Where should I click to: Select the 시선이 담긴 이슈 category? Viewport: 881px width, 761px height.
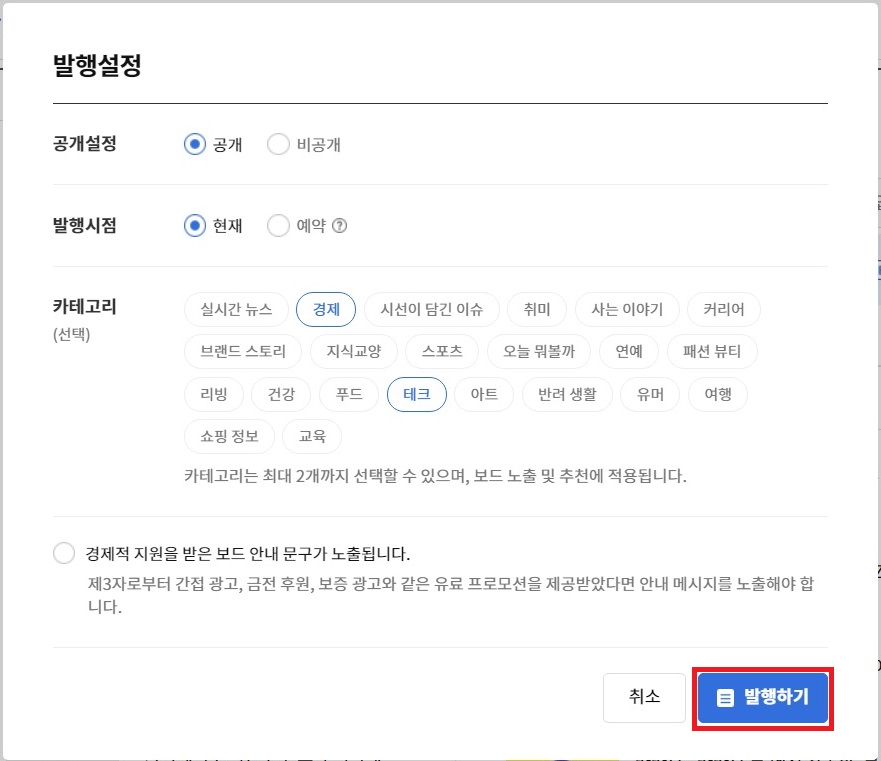point(432,309)
